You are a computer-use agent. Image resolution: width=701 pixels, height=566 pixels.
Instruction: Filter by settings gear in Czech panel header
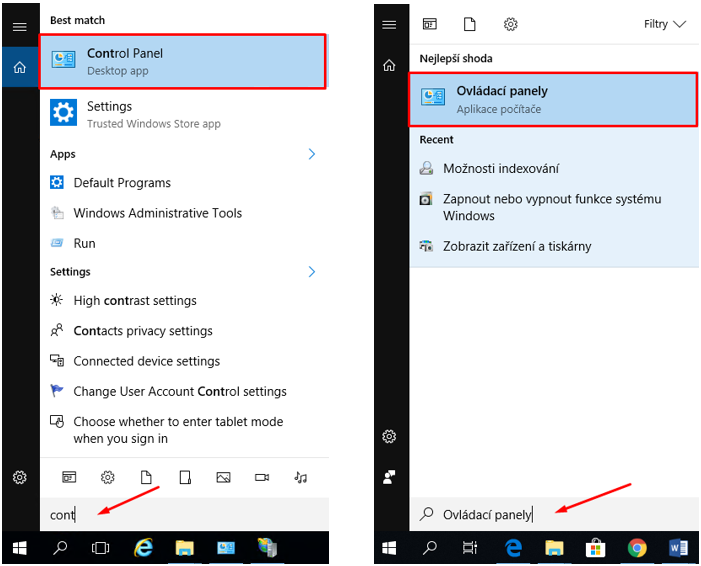[x=511, y=24]
